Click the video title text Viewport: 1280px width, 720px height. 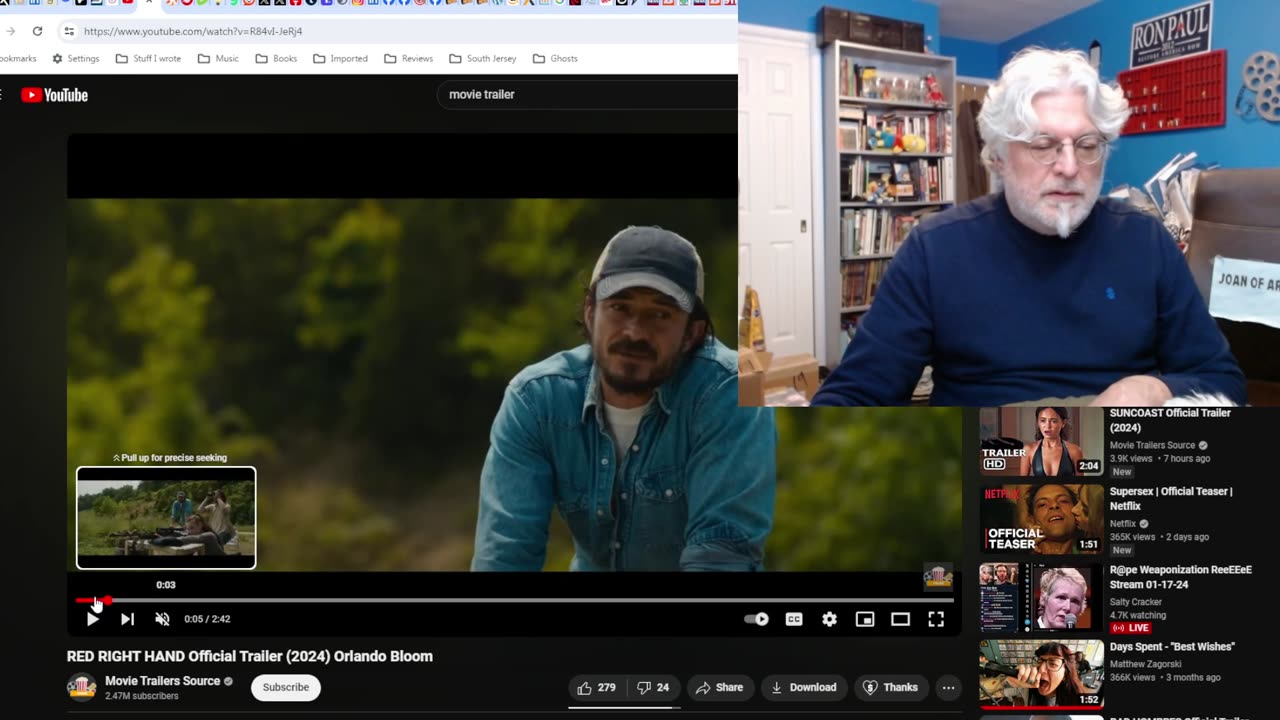pos(250,656)
